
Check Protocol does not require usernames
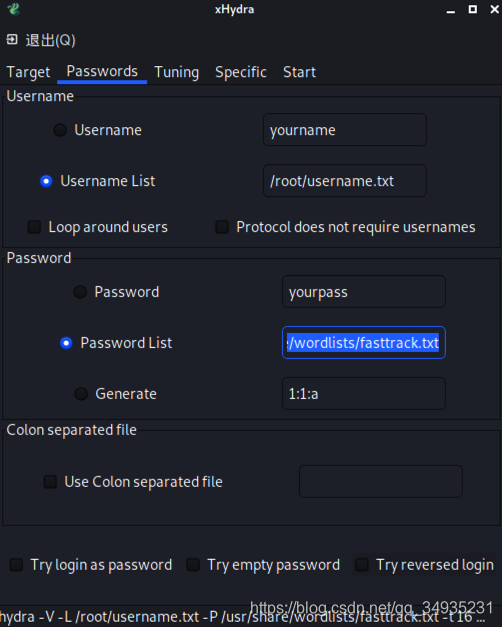(222, 227)
